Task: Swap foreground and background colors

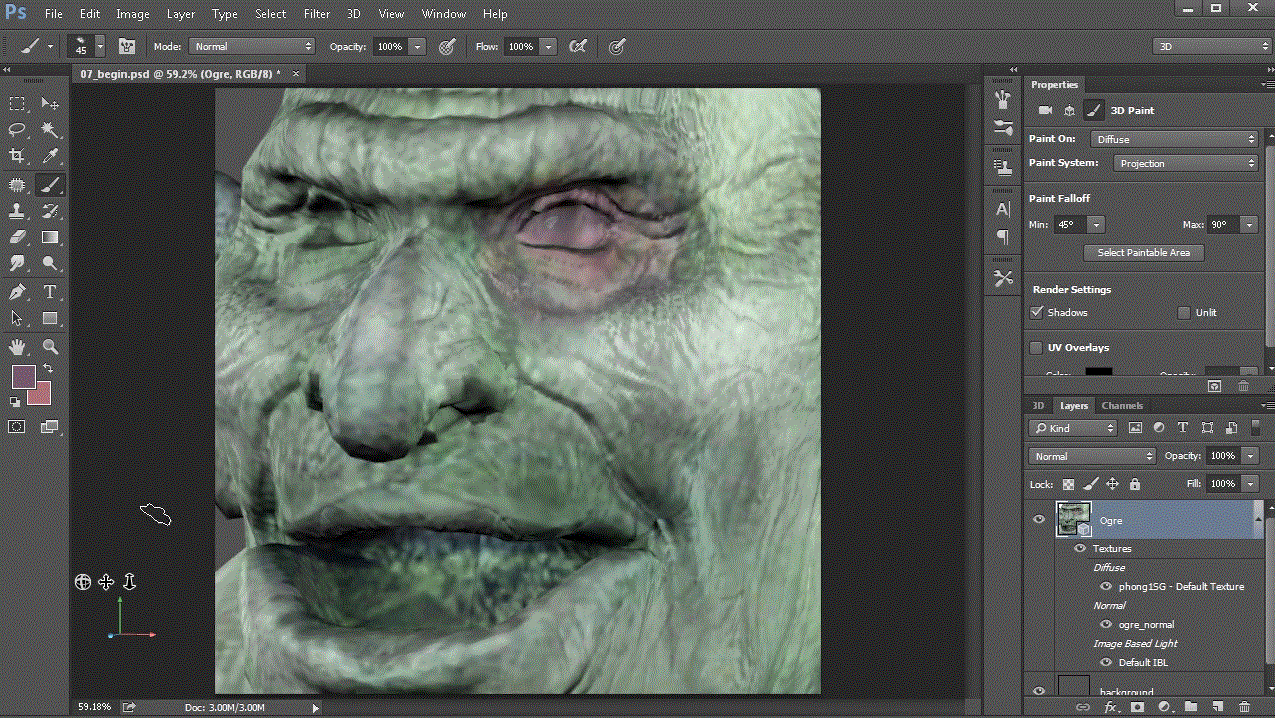Action: (48, 369)
